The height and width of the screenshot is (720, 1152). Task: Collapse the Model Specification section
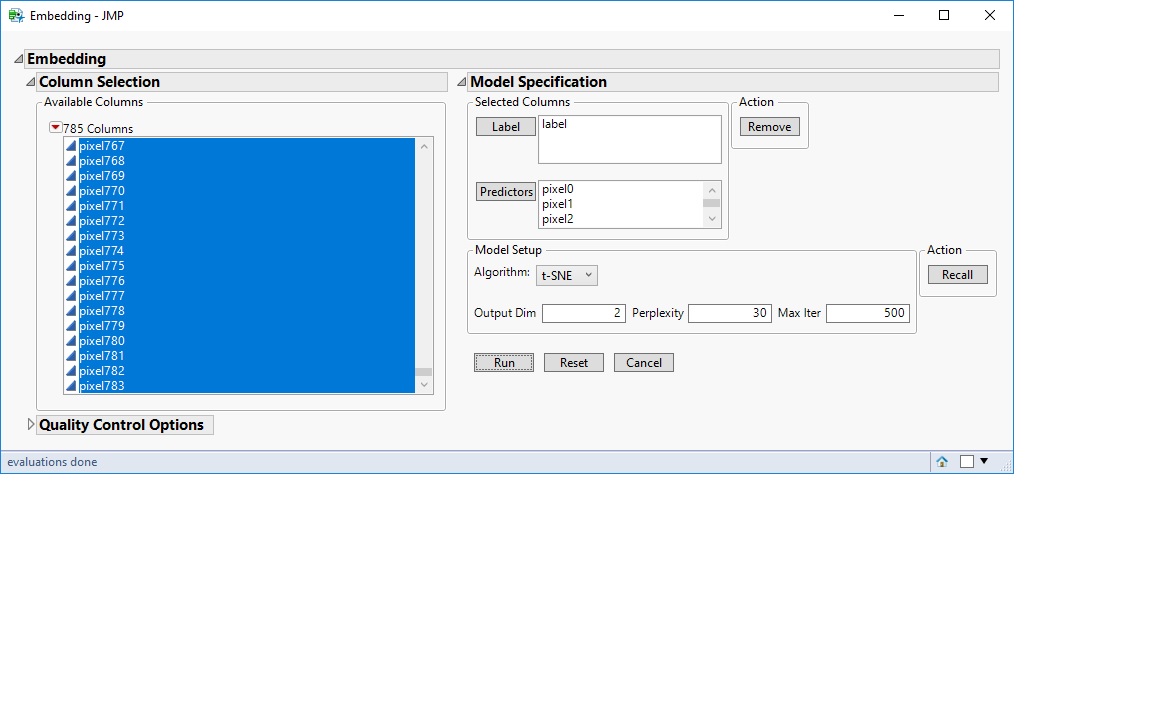pos(460,81)
